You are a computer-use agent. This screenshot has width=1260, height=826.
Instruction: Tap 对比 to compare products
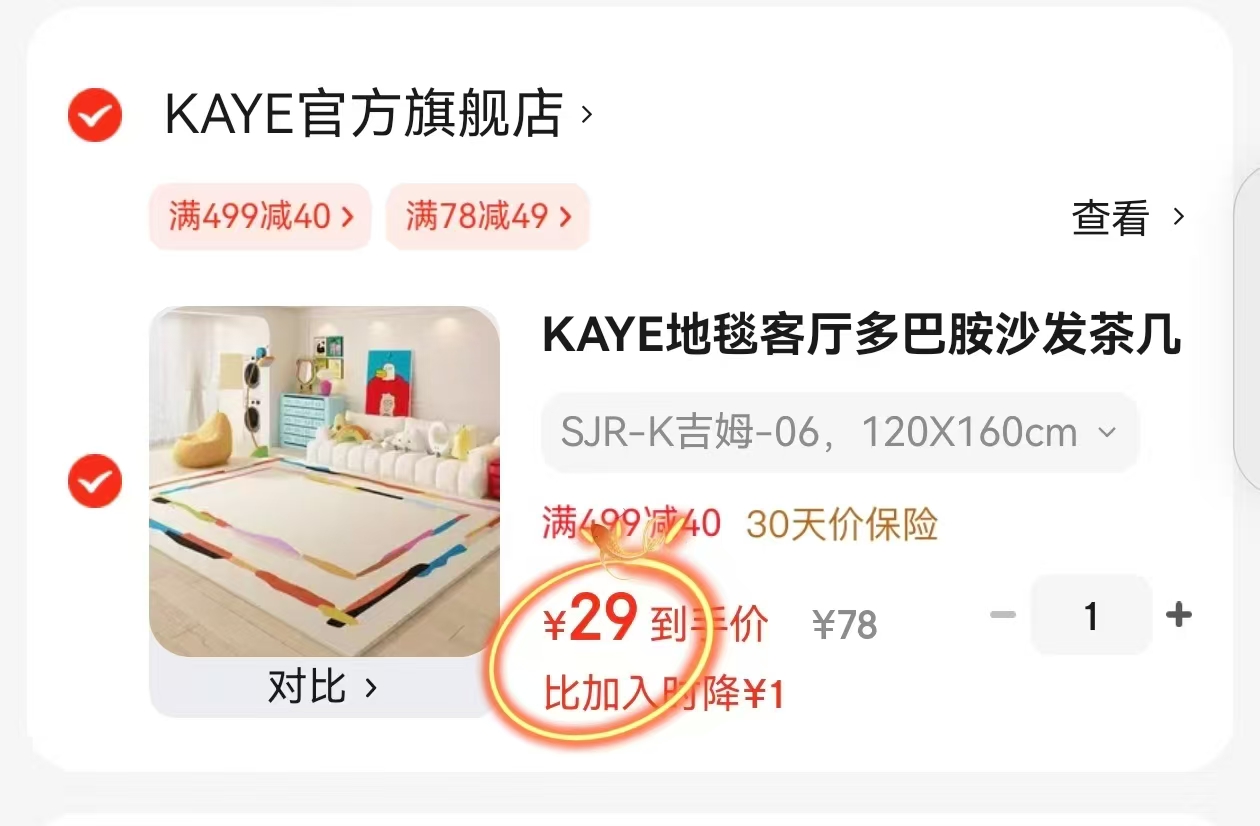pyautogui.click(x=323, y=687)
